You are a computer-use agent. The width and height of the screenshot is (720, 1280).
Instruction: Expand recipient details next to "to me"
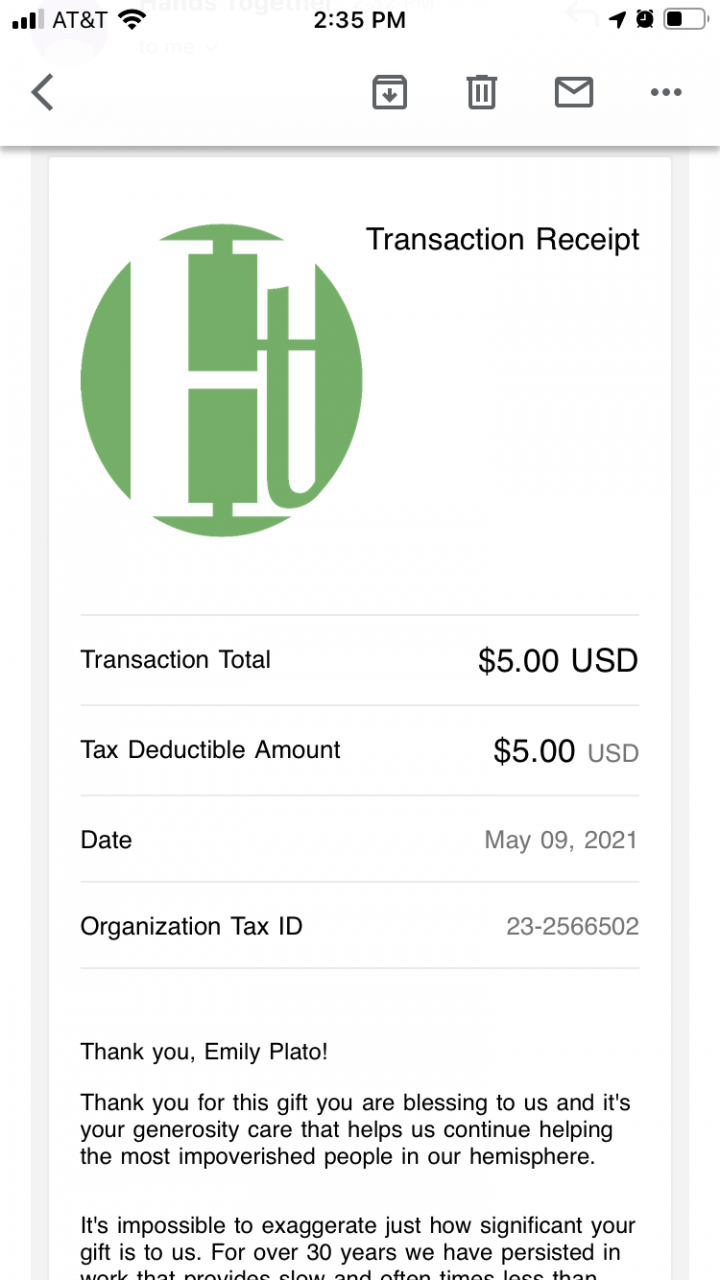tap(210, 46)
